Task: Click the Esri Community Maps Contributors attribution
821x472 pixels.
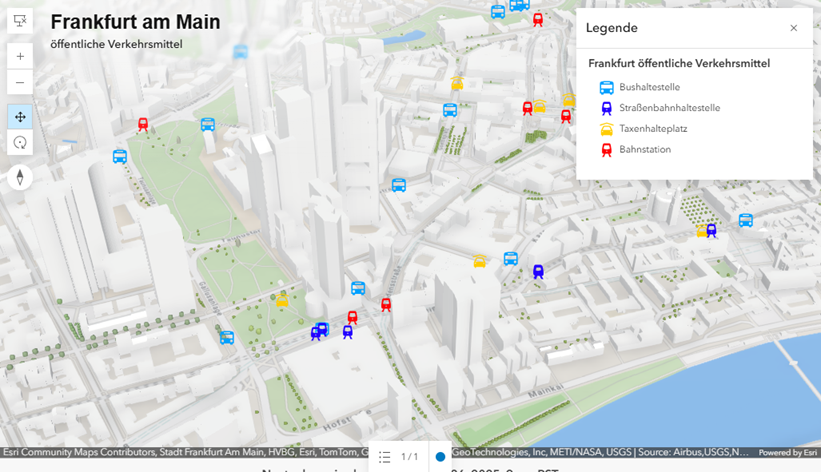Action: pyautogui.click(x=79, y=452)
